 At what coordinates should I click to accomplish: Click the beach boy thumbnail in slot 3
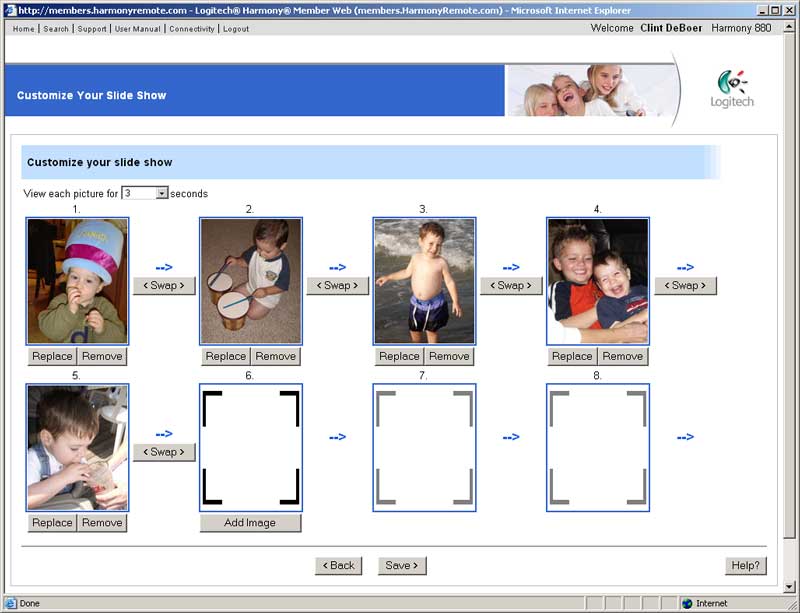pos(424,281)
